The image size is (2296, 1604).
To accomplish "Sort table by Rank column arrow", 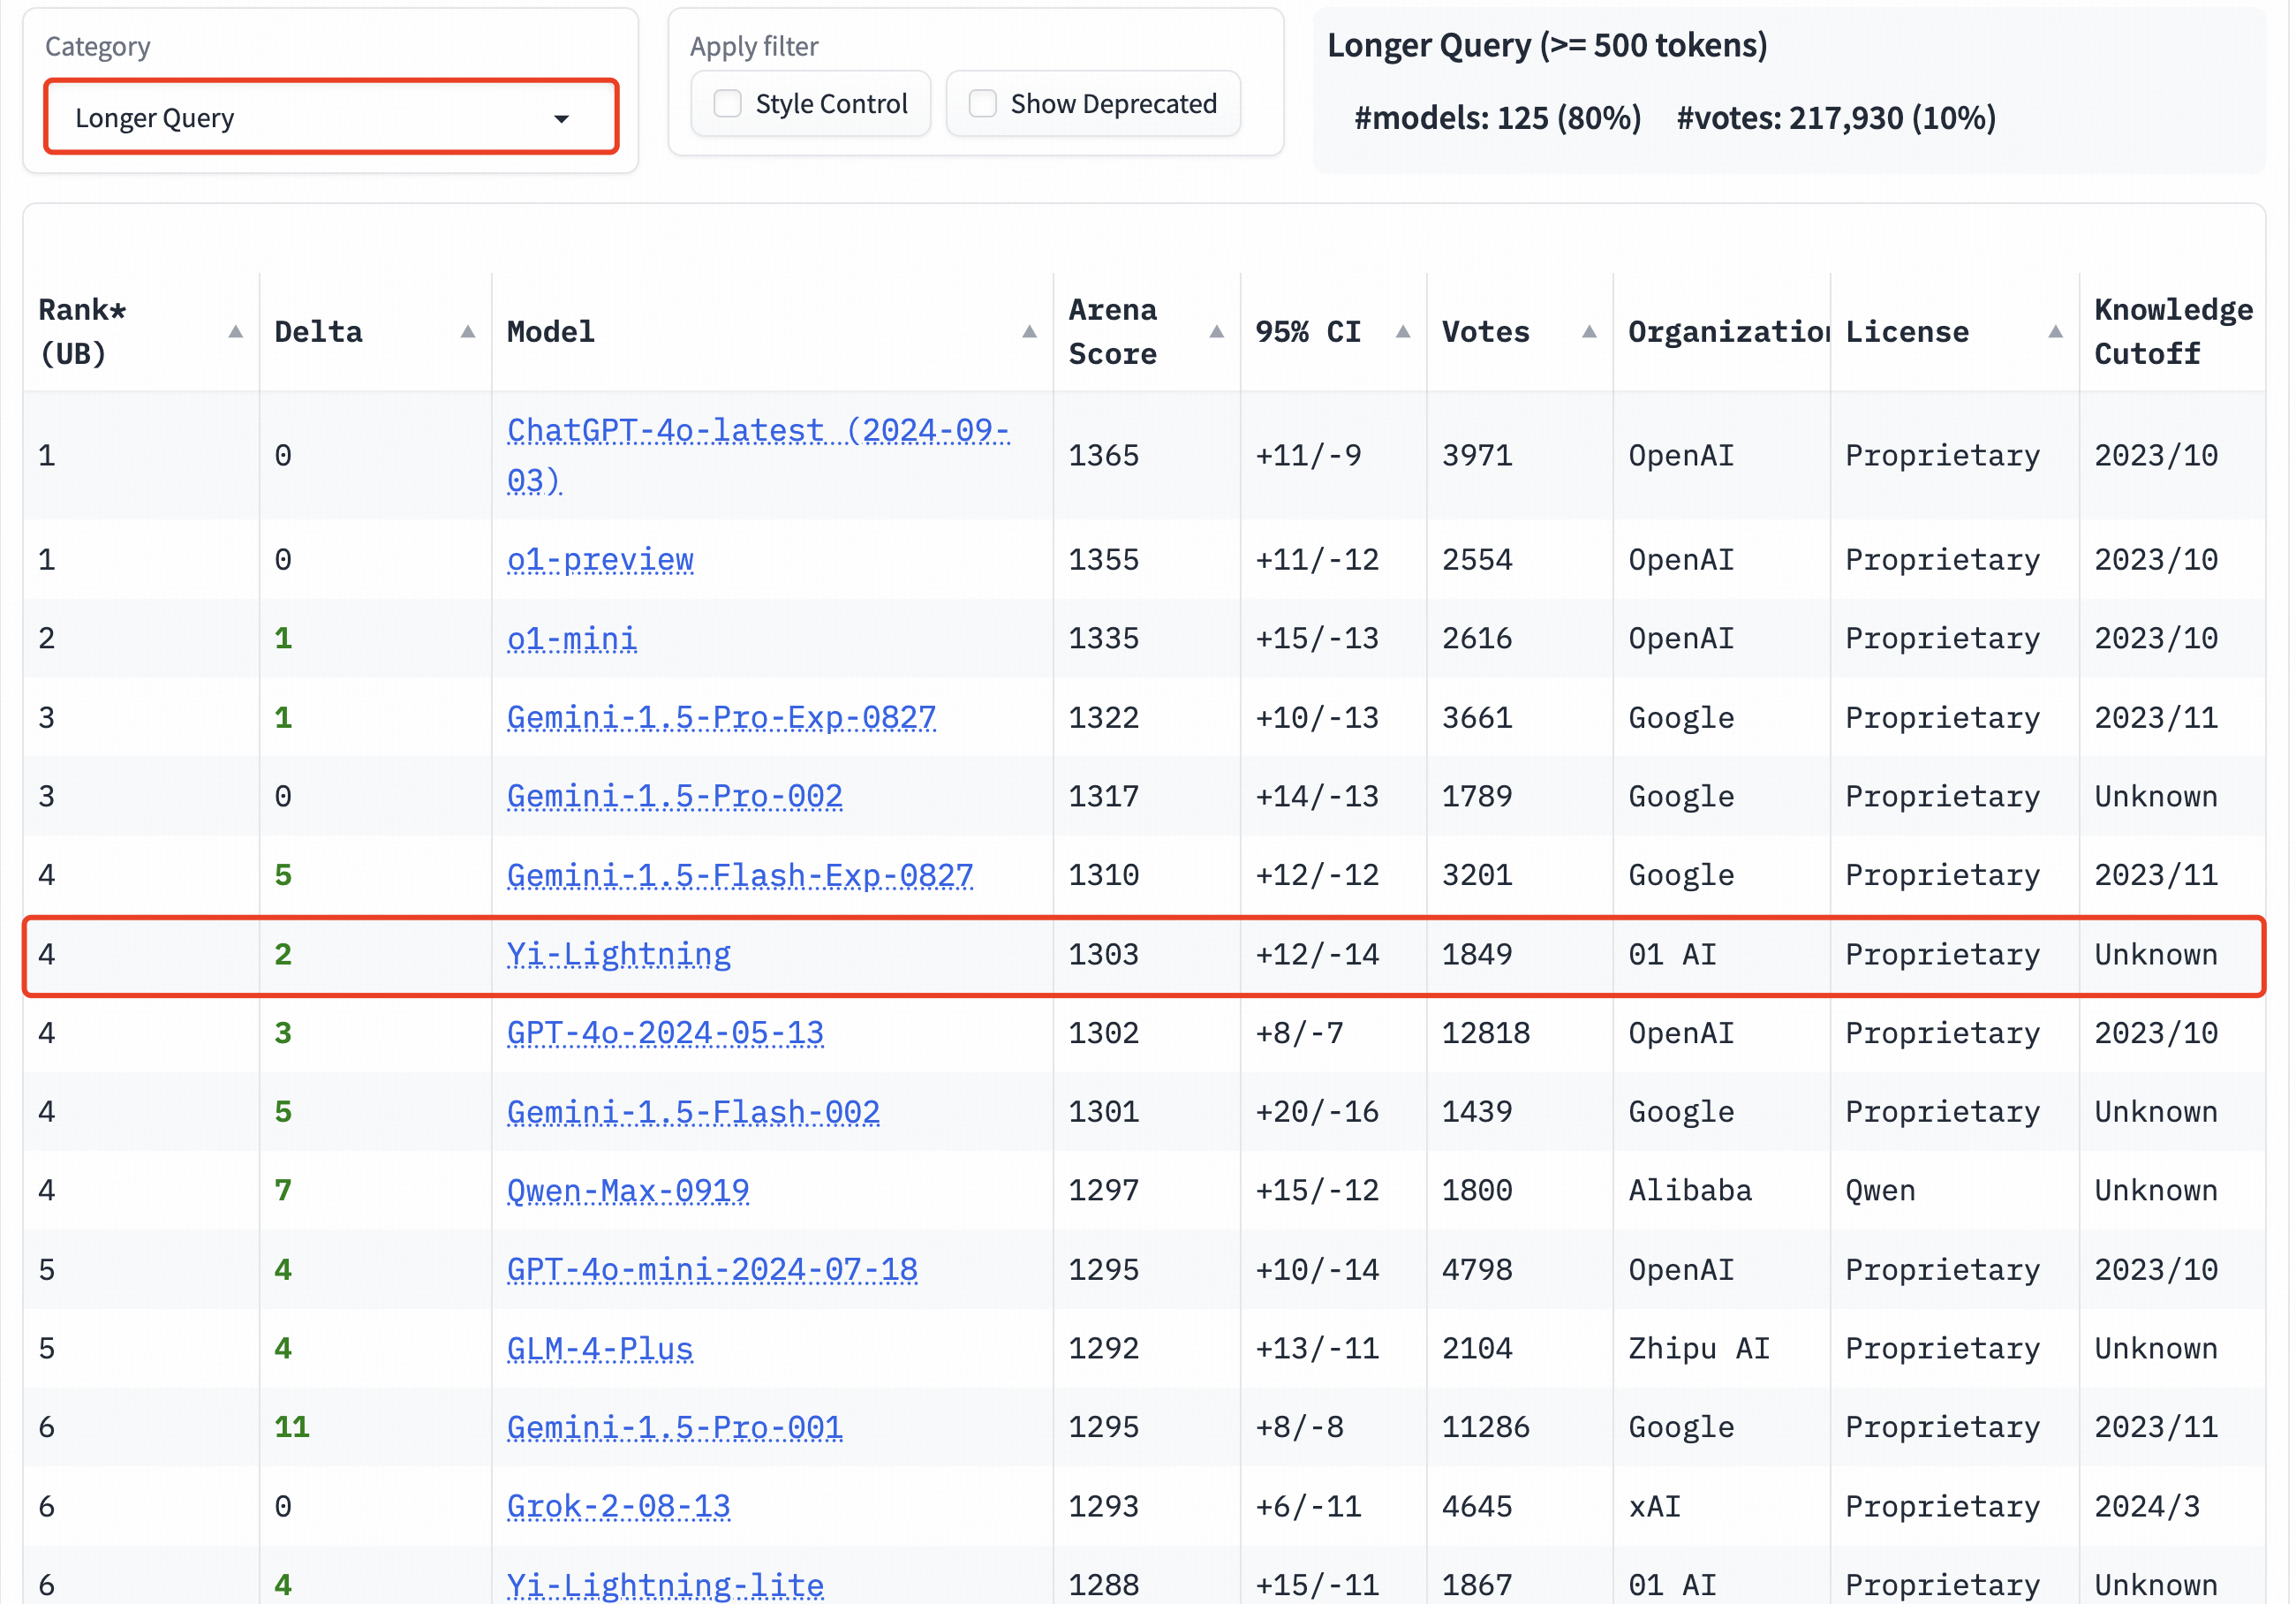I will (236, 332).
